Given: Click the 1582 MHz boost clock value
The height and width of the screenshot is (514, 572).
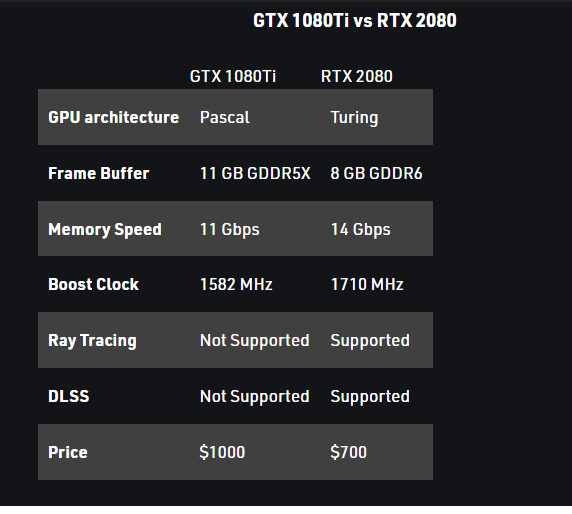Looking at the screenshot, I should (236, 285).
